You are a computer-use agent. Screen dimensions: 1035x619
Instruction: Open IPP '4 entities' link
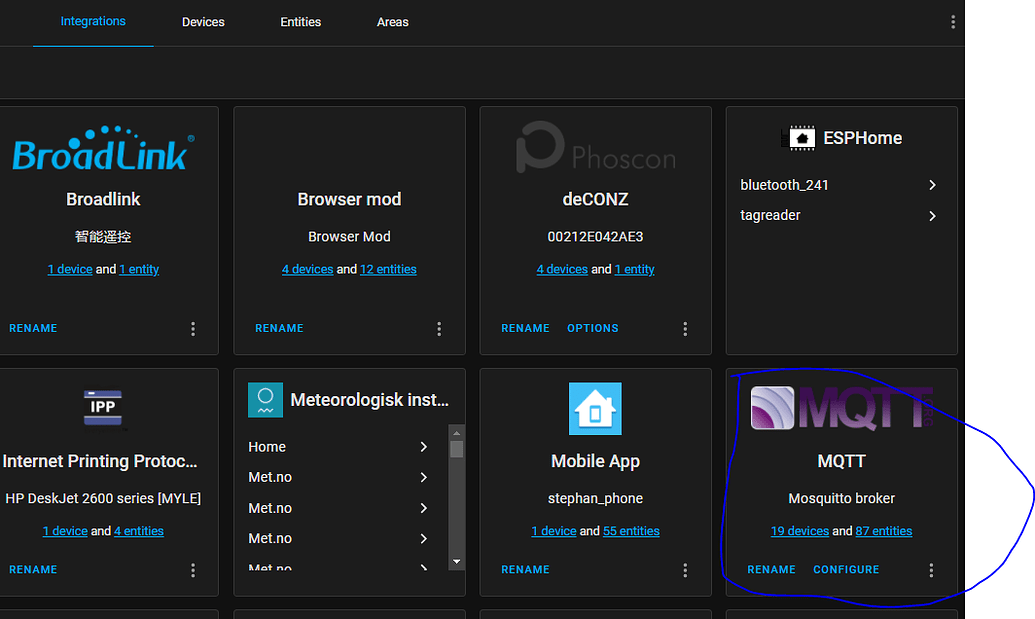139,531
